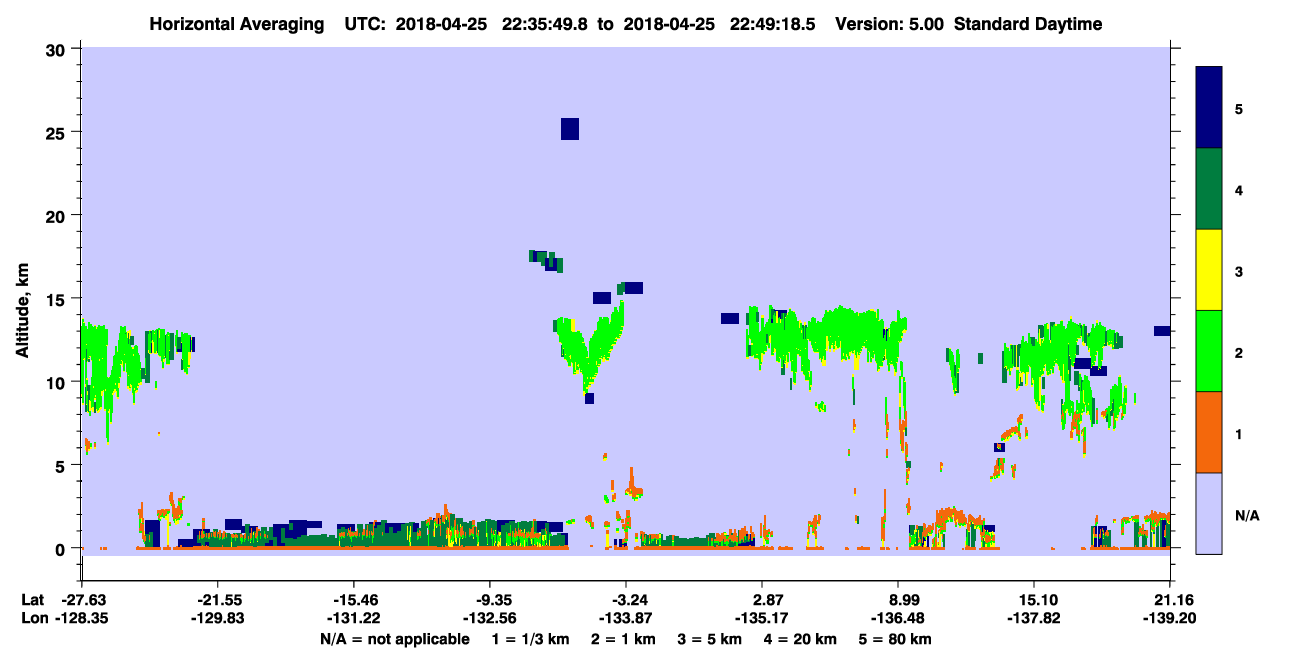Click the colorbar label 'N/A'

[x=1247, y=515]
